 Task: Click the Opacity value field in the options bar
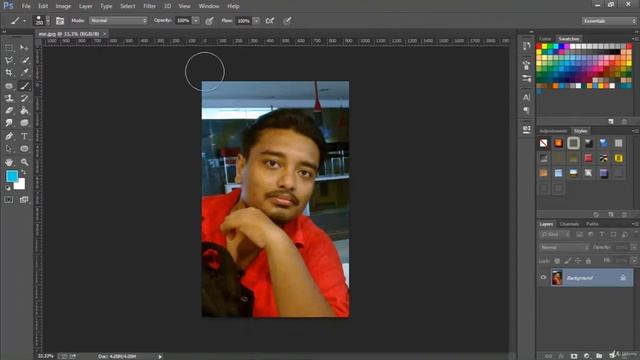[183, 20]
